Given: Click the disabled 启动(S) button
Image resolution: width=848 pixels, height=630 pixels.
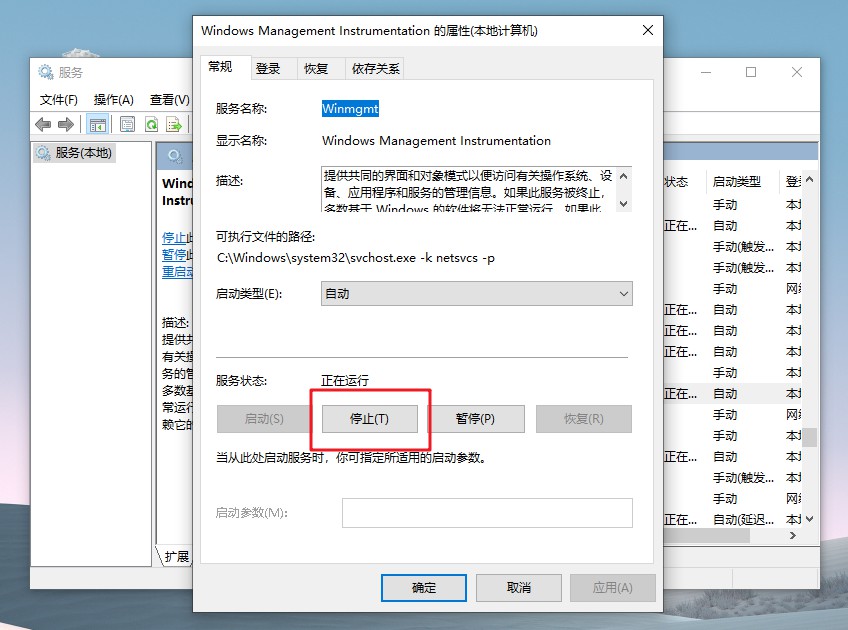Looking at the screenshot, I should (263, 419).
